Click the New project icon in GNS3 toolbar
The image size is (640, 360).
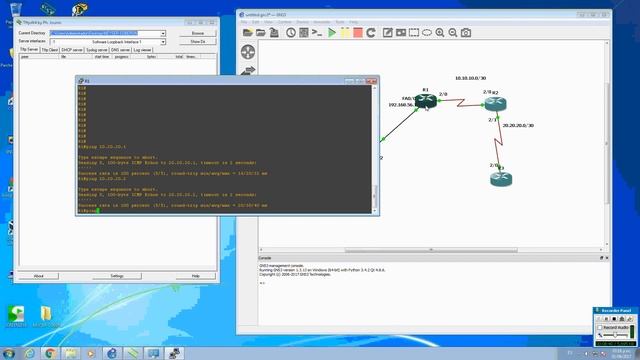247,33
